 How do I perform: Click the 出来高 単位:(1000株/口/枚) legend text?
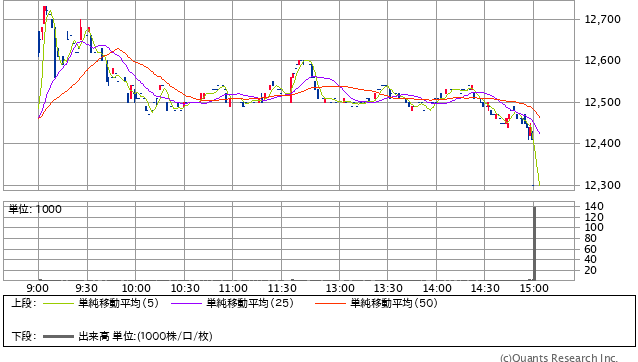(145, 336)
